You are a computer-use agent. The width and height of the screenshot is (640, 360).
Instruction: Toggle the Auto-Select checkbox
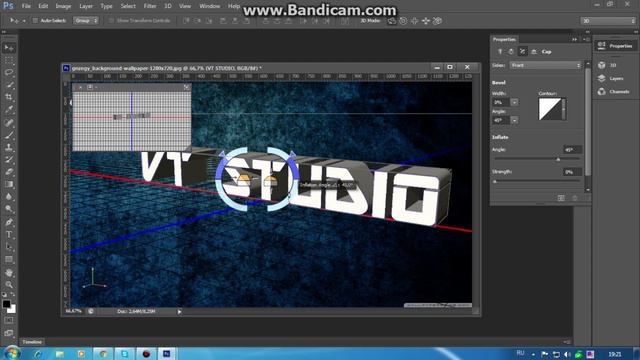[35, 20]
